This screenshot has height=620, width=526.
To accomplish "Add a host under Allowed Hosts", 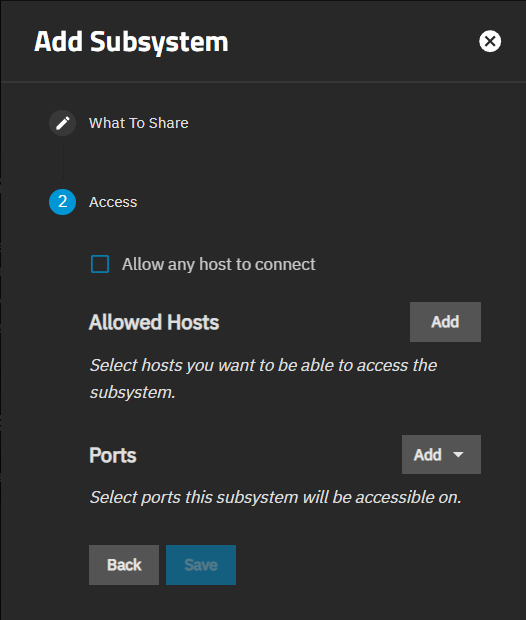I will tap(445, 322).
